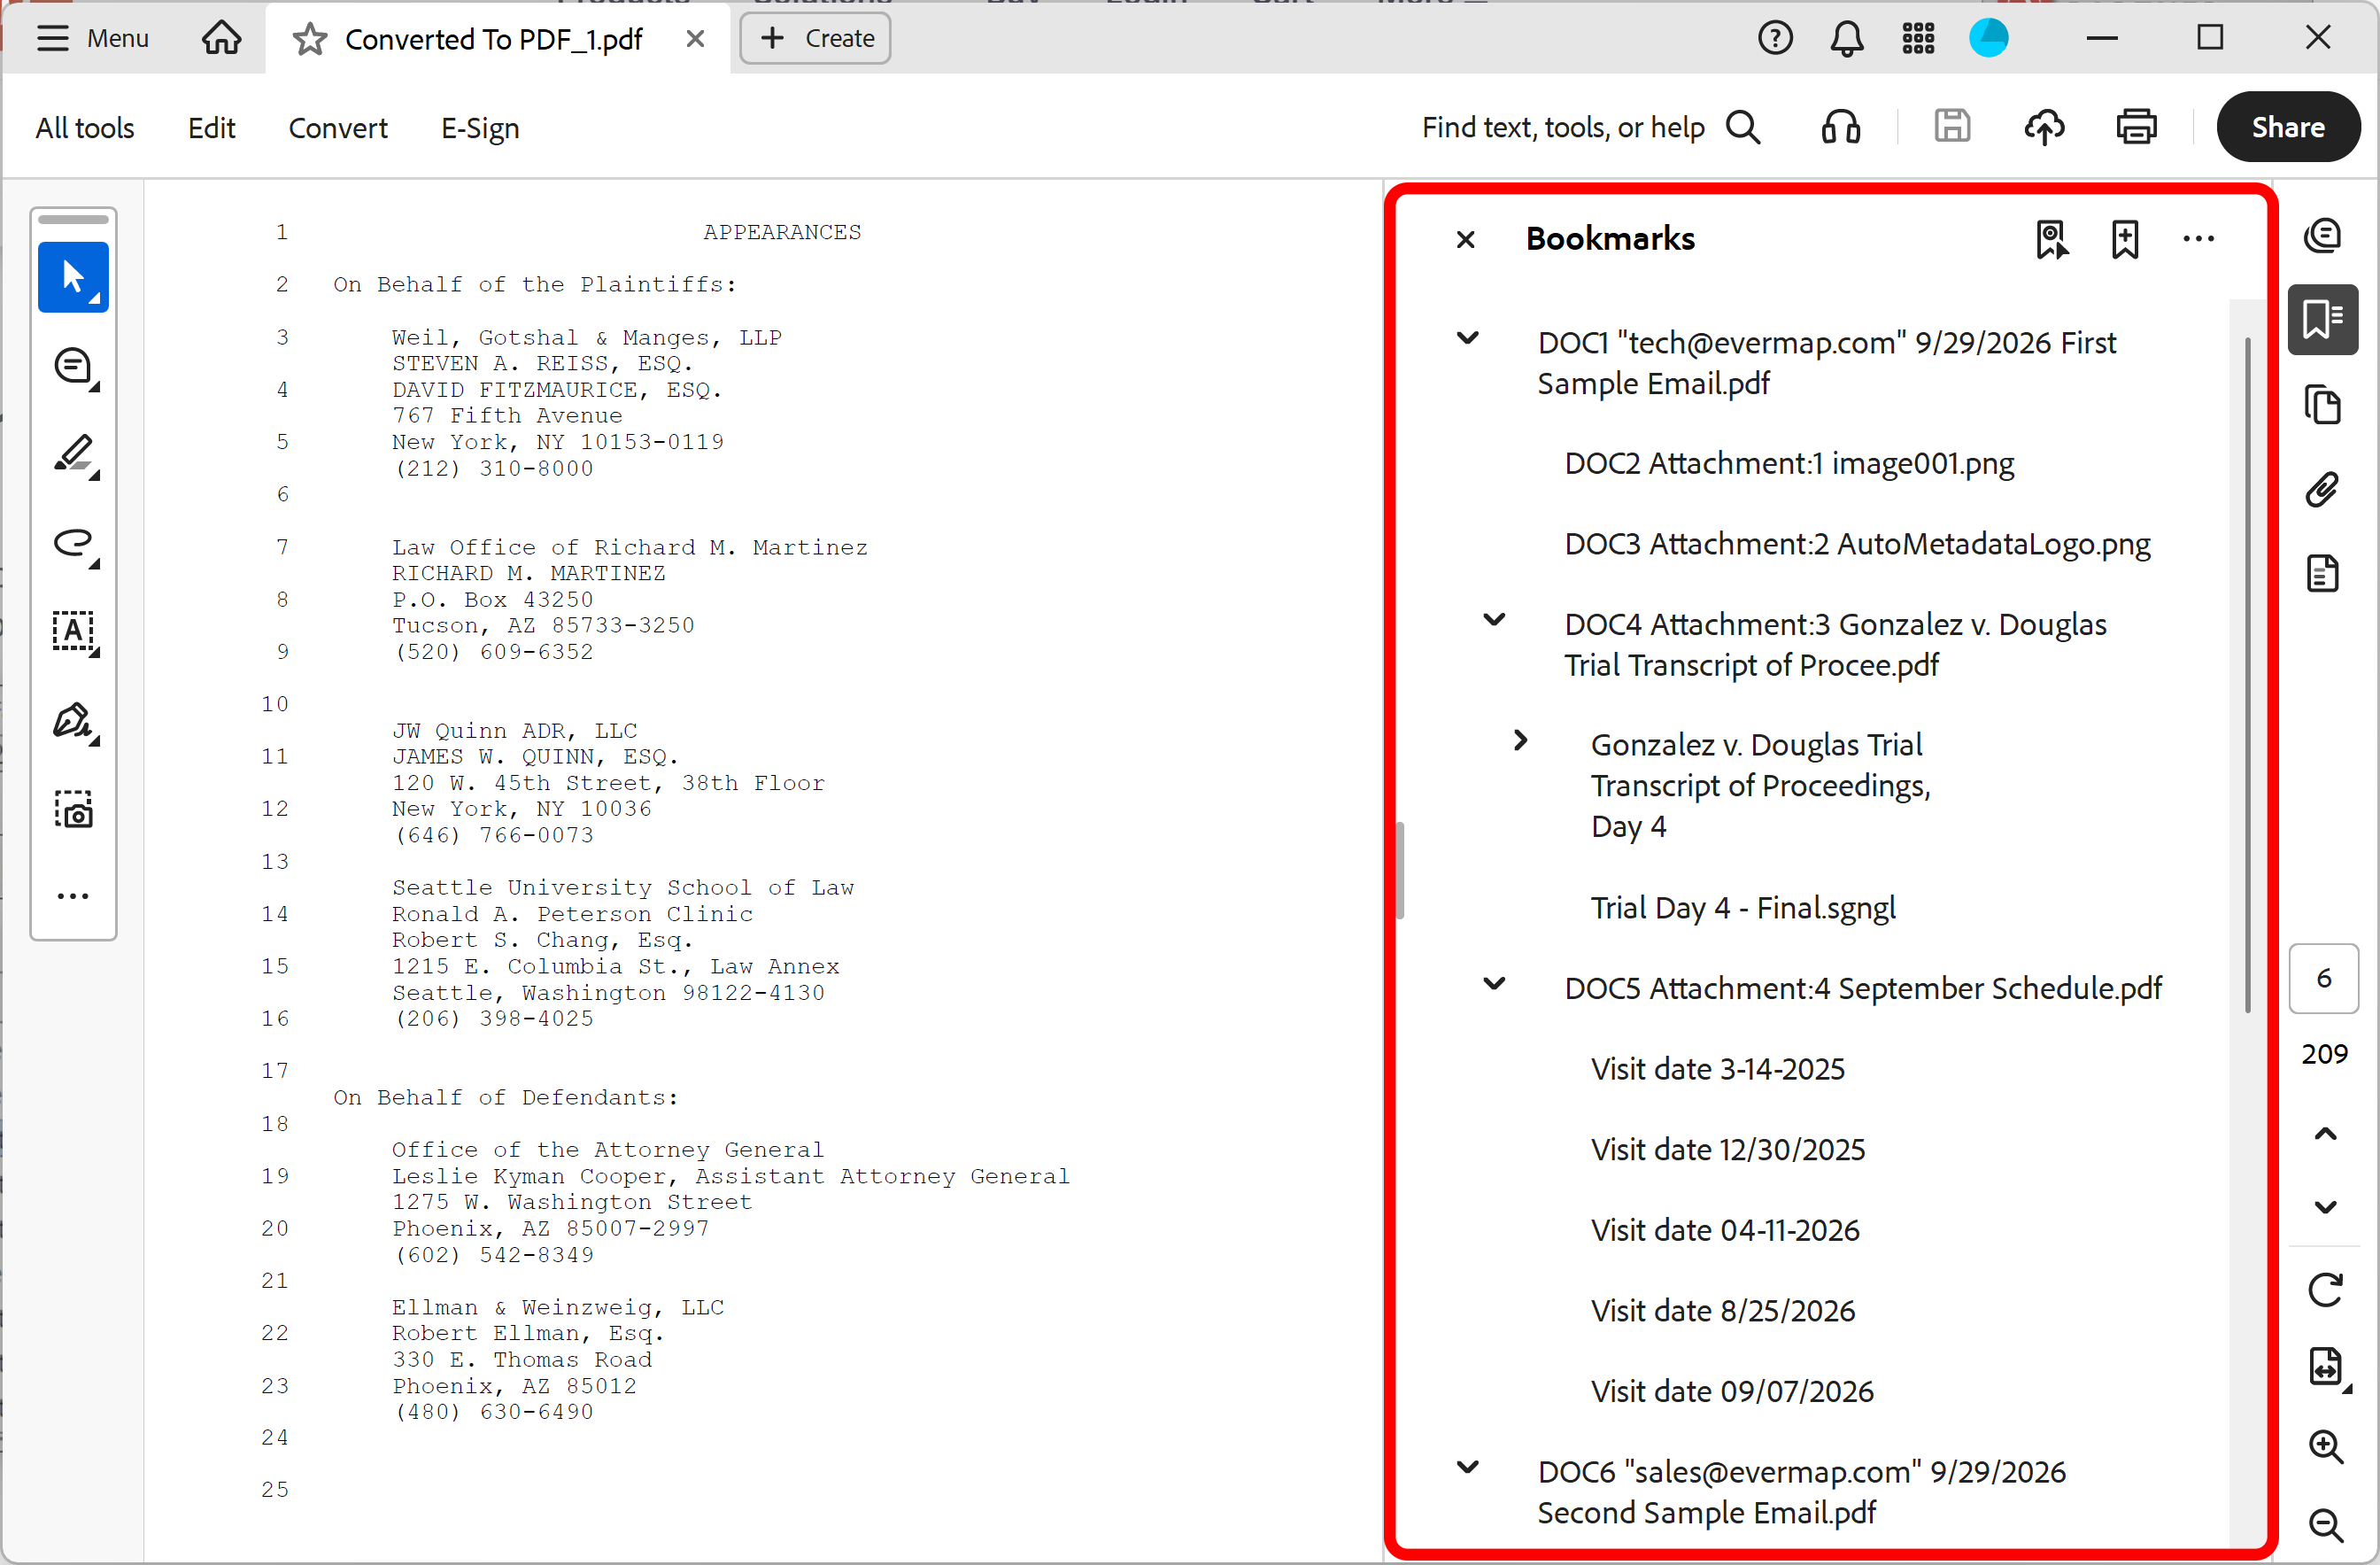This screenshot has height=1565, width=2380.
Task: Print the document
Action: [x=2136, y=127]
